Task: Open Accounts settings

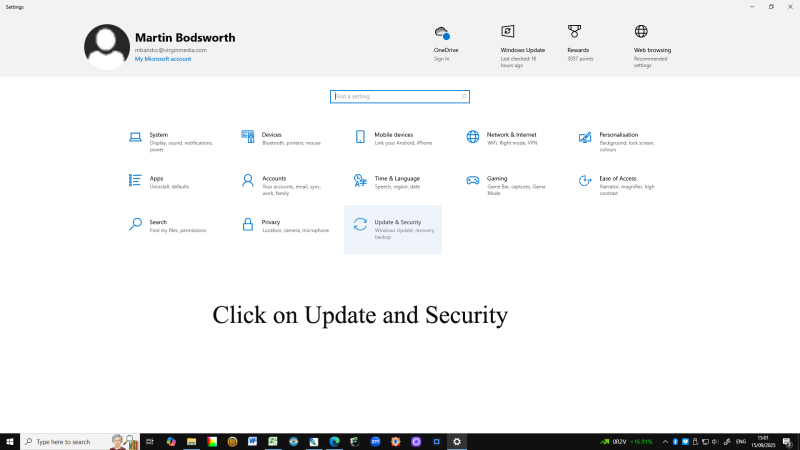Action: pyautogui.click(x=274, y=179)
